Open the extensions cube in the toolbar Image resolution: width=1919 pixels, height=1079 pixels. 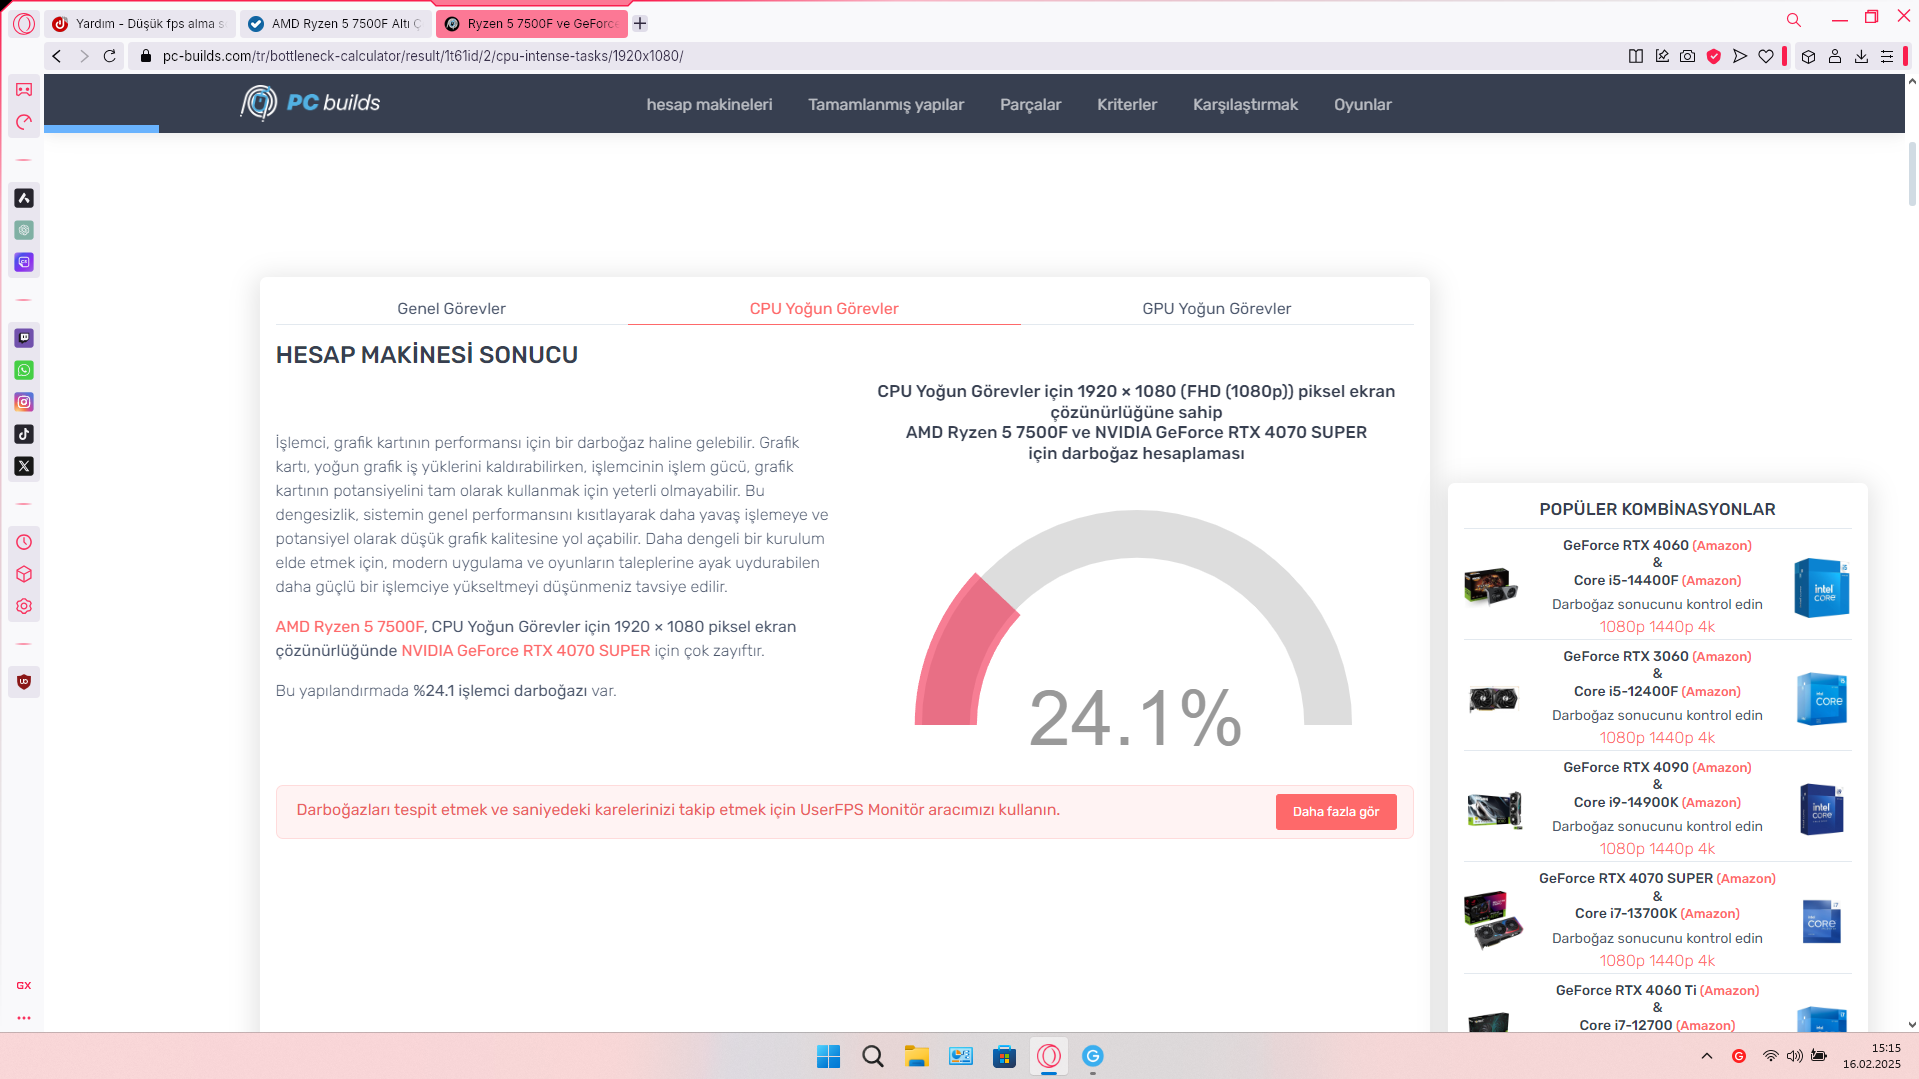[1808, 56]
